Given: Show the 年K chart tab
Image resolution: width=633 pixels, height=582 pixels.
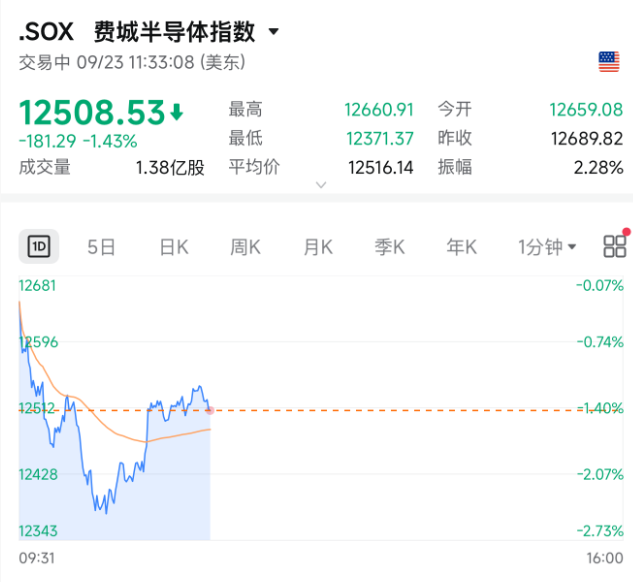Looking at the screenshot, I should pyautogui.click(x=461, y=247).
